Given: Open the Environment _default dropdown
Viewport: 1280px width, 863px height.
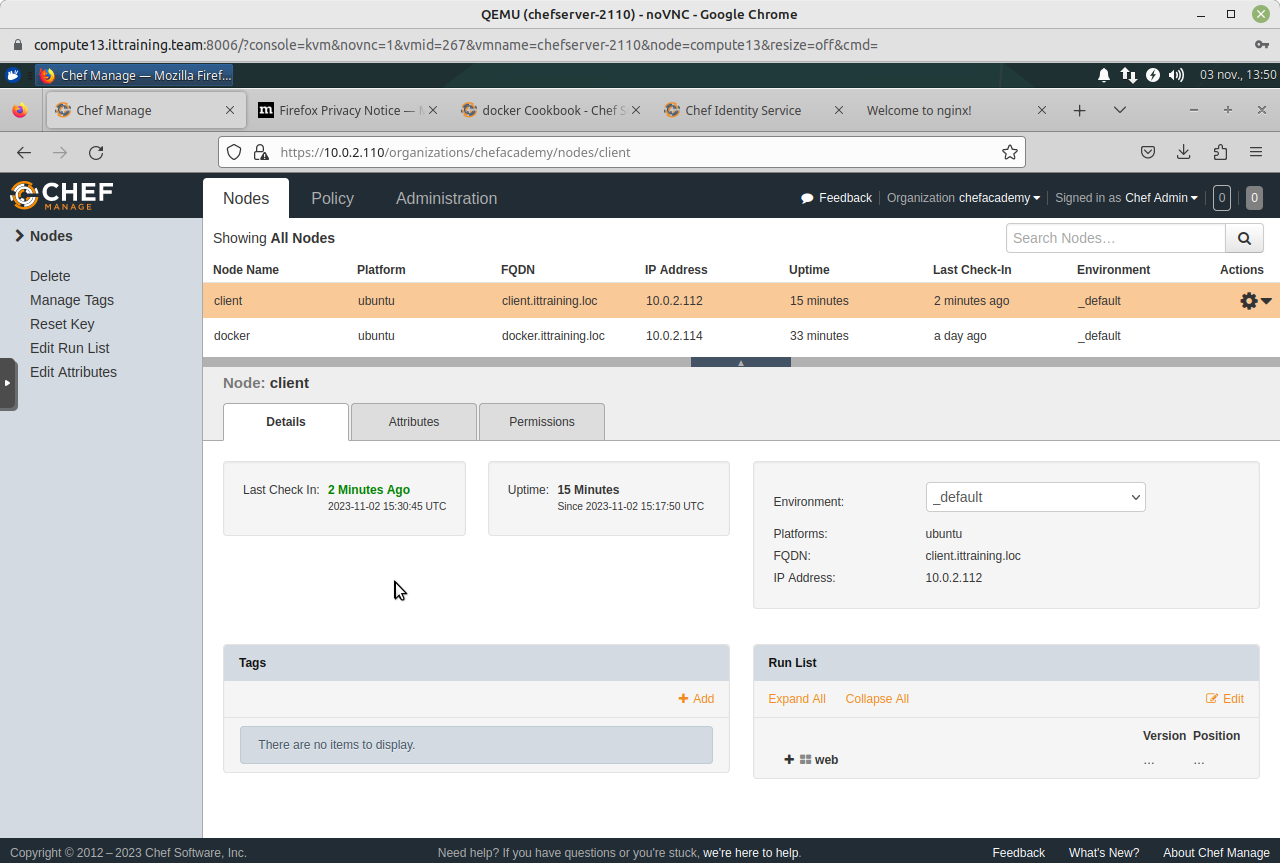Looking at the screenshot, I should [x=1035, y=497].
